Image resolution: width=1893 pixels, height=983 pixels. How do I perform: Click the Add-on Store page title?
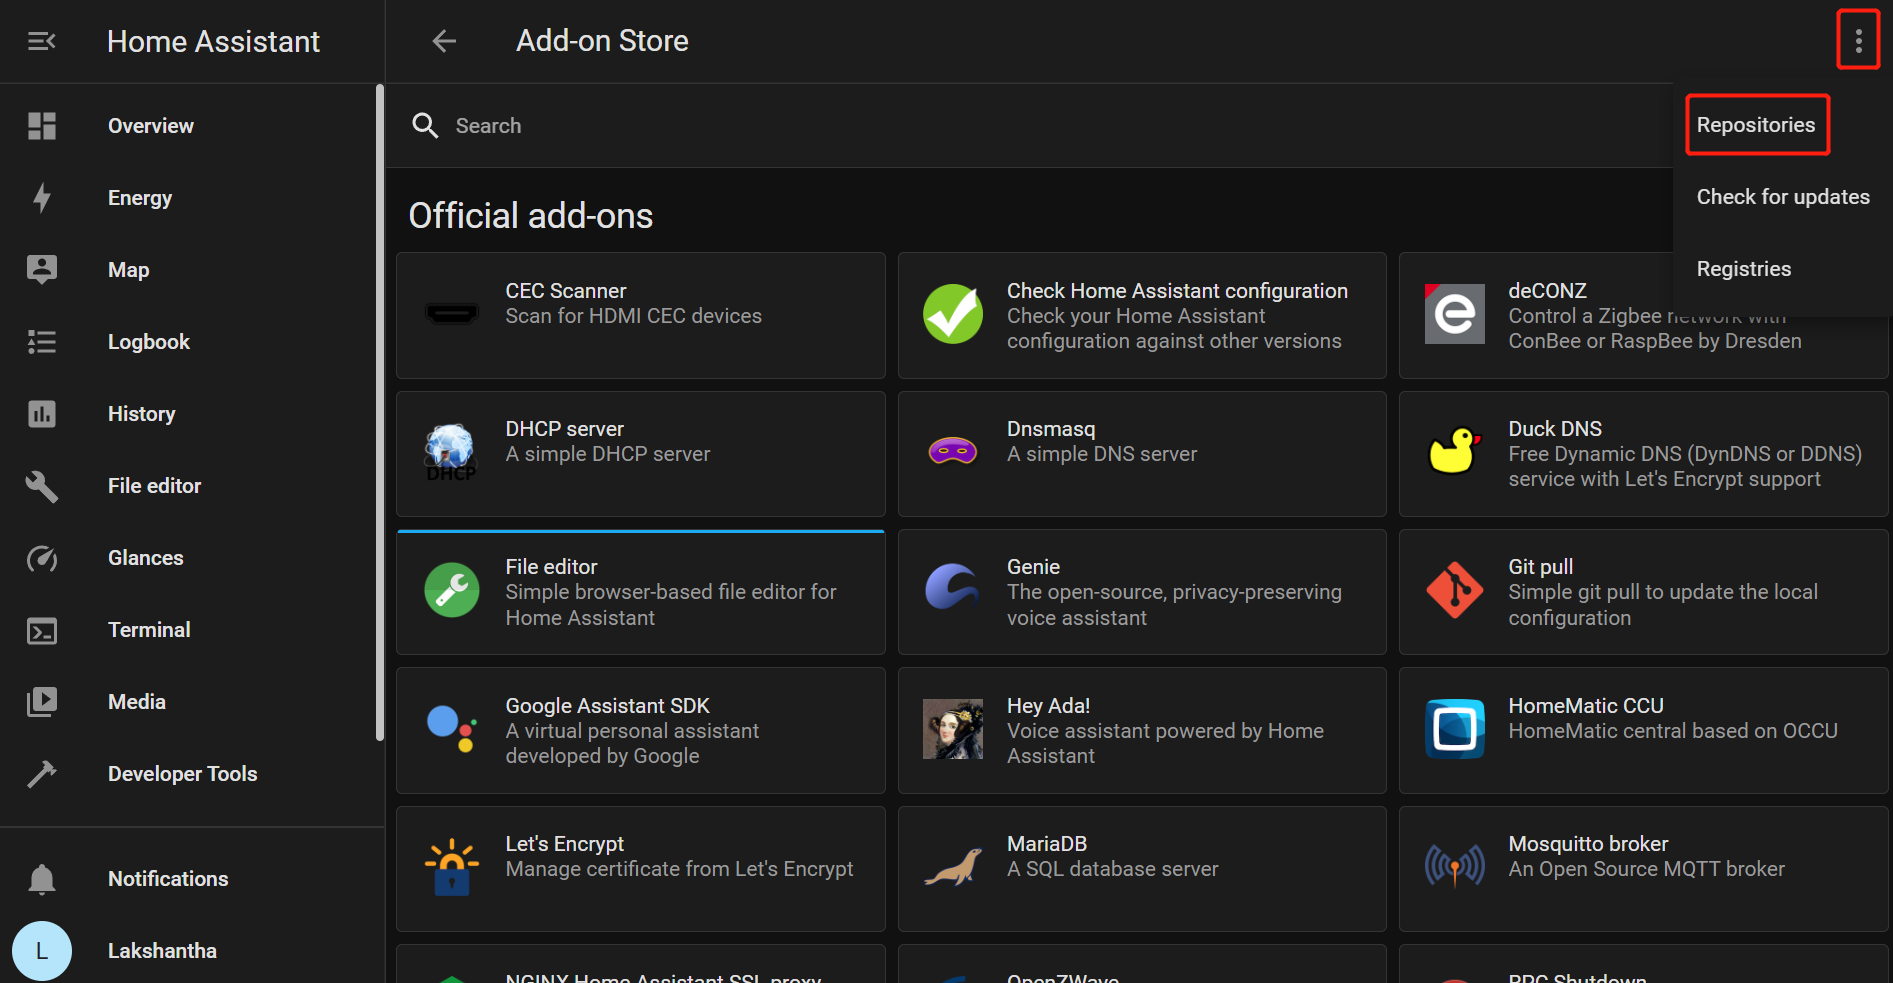(602, 41)
